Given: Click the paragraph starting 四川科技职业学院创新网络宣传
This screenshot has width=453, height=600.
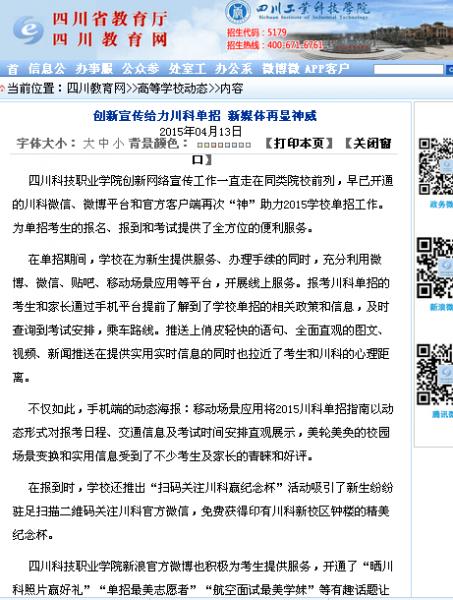Looking at the screenshot, I should tap(203, 204).
